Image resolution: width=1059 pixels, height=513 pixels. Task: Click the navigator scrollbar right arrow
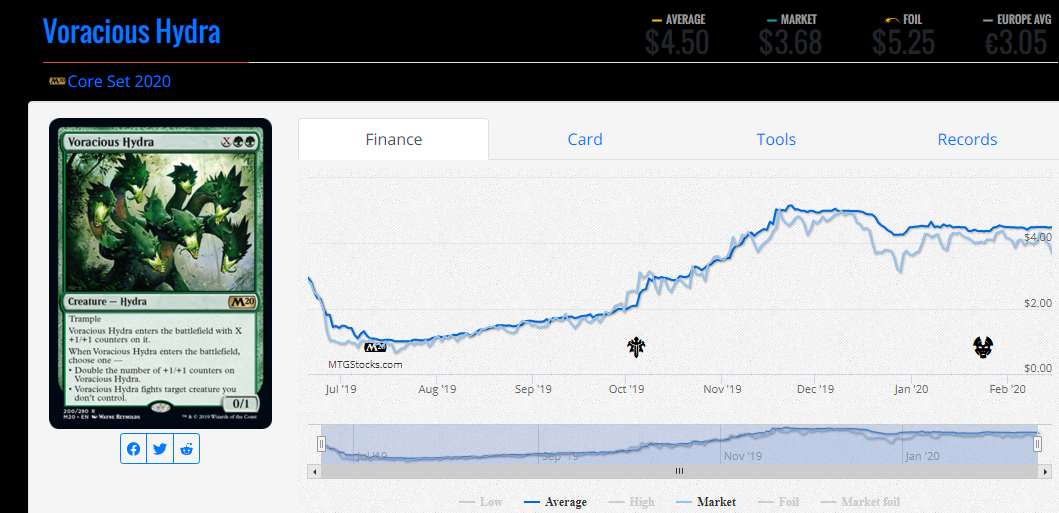1047,471
